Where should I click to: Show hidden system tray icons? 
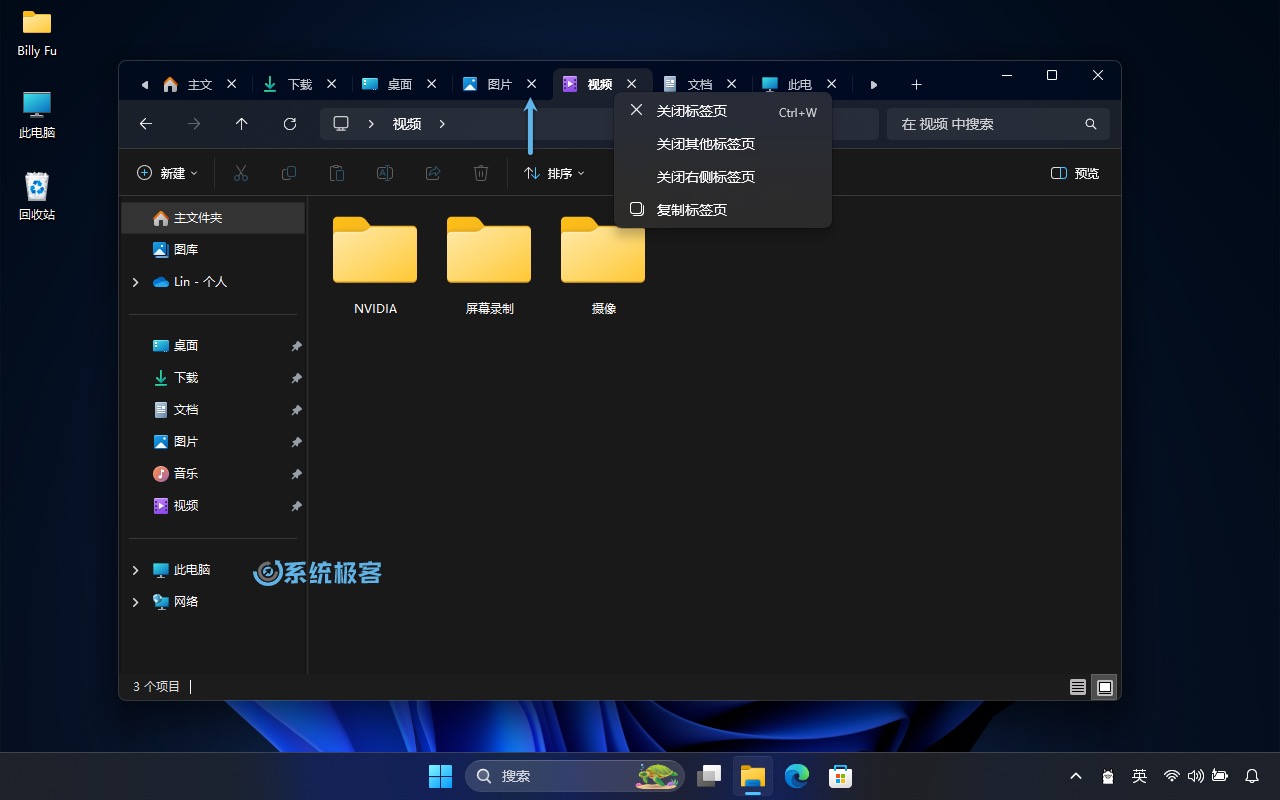point(1076,776)
